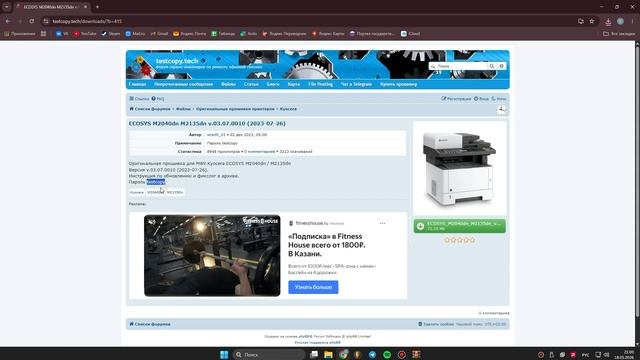Image resolution: width=640 pixels, height=360 pixels.
Task: Click the ECOSYS M2040dn M2135dn title
Action: (x=207, y=124)
